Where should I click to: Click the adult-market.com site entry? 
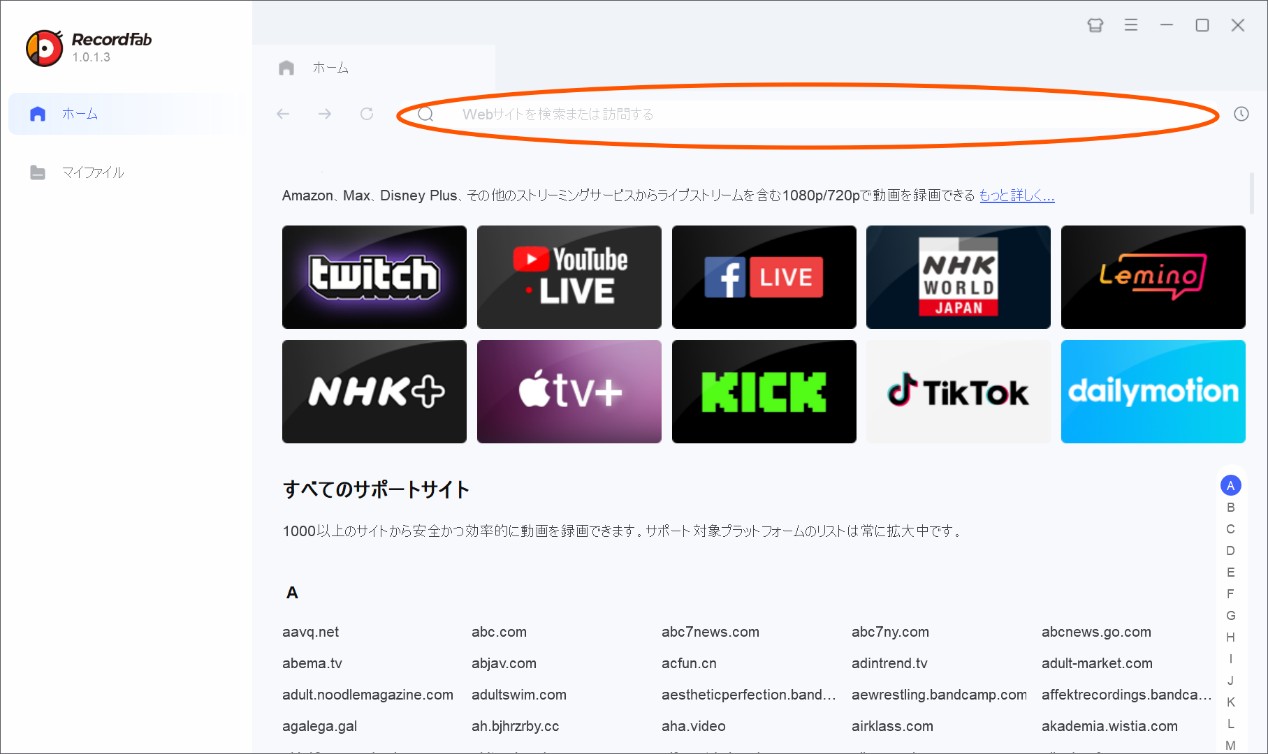[x=1097, y=663]
